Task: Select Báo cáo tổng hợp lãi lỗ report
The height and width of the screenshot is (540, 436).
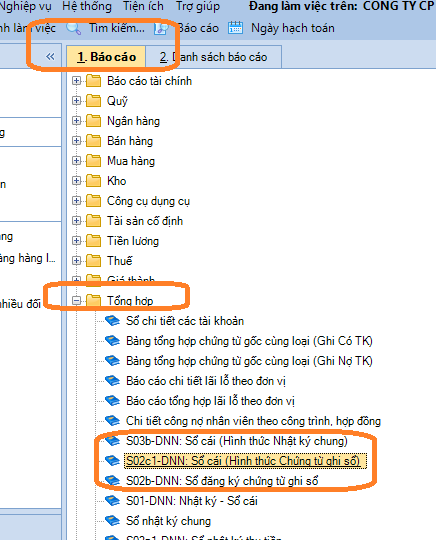Action: point(210,401)
